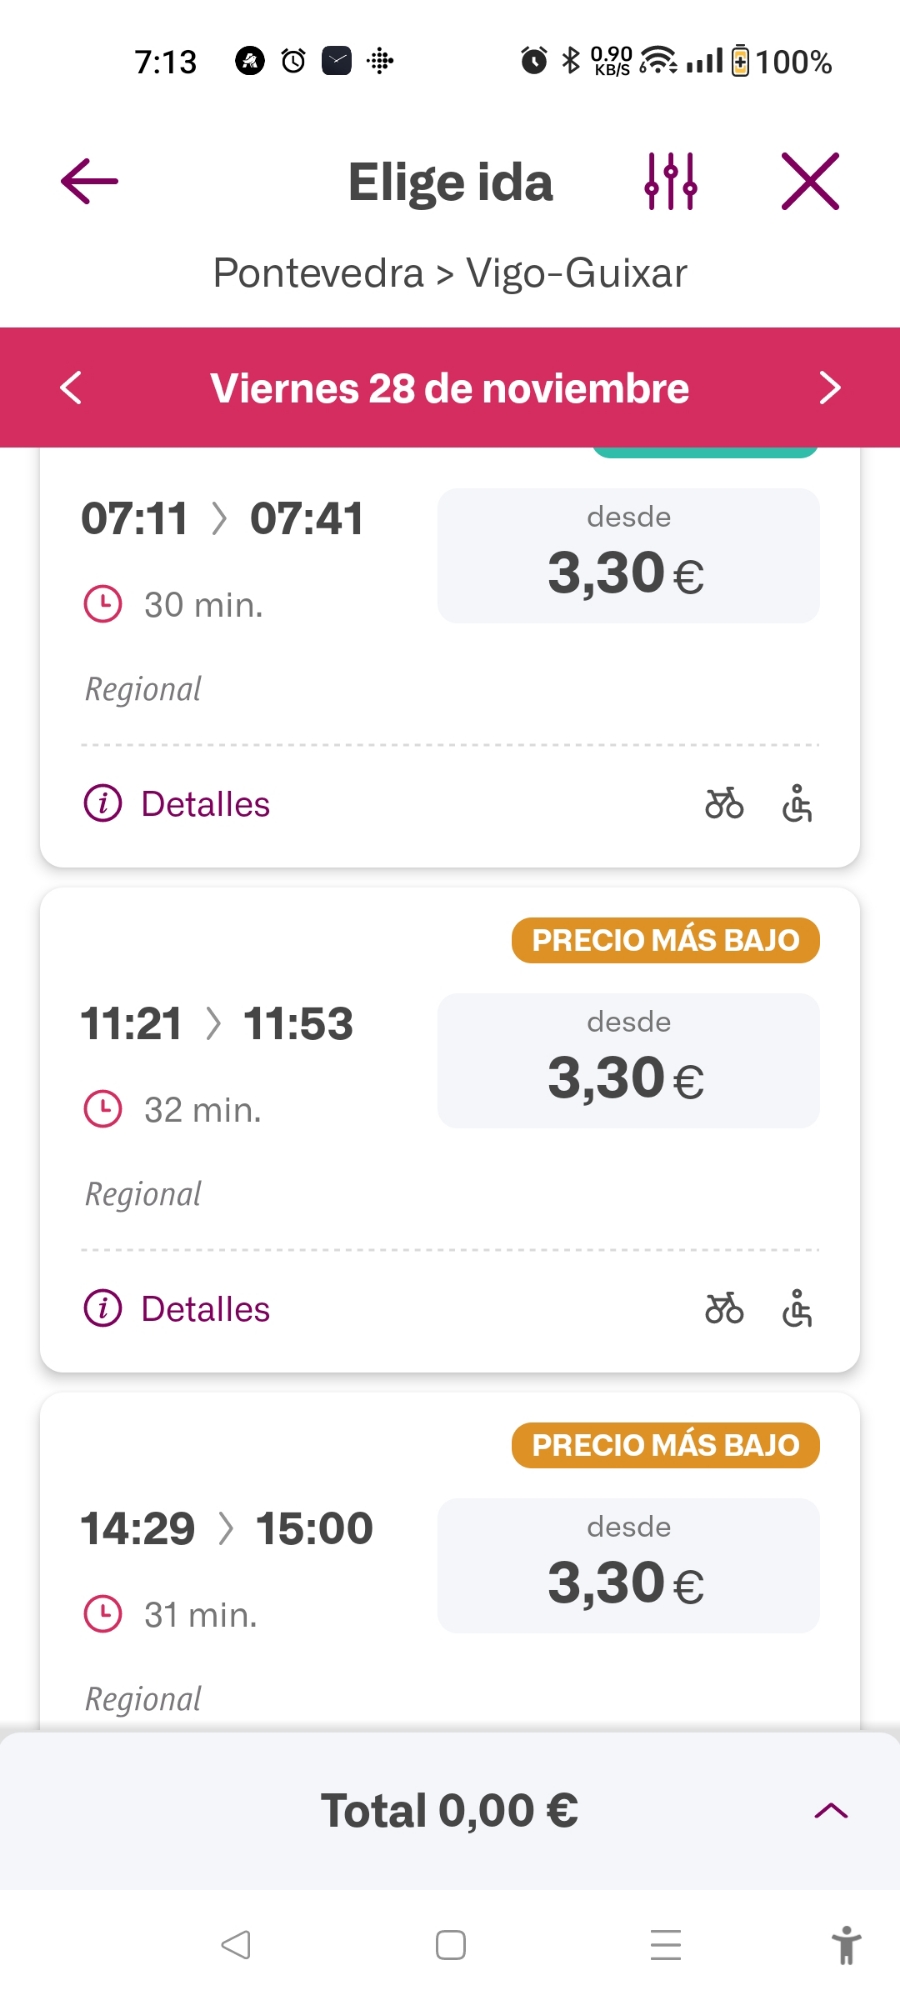Advance to next day after Viernes 28
900x2000 pixels.
pos(829,388)
